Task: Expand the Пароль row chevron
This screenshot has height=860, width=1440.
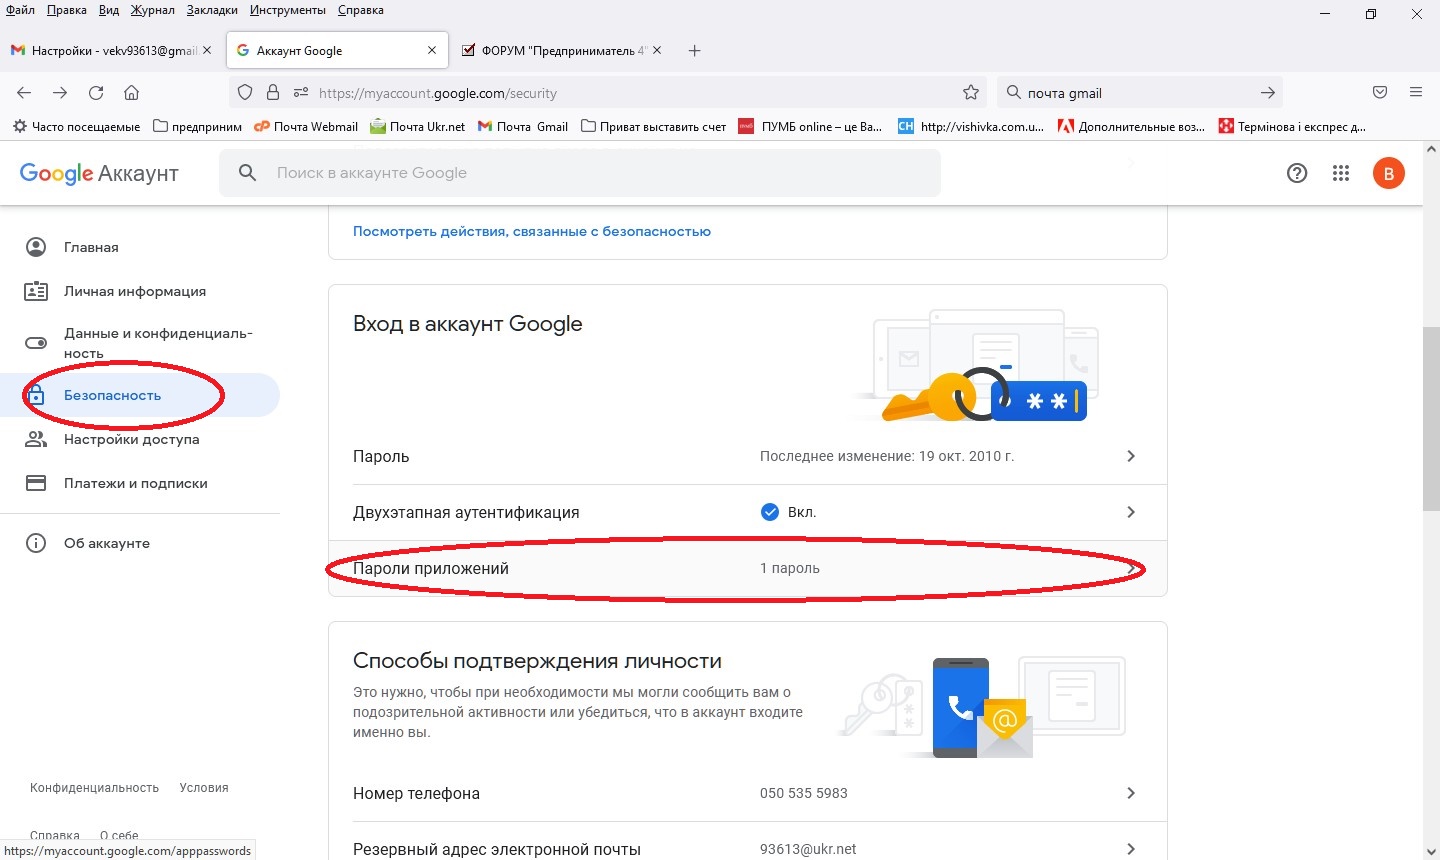Action: tap(1131, 456)
